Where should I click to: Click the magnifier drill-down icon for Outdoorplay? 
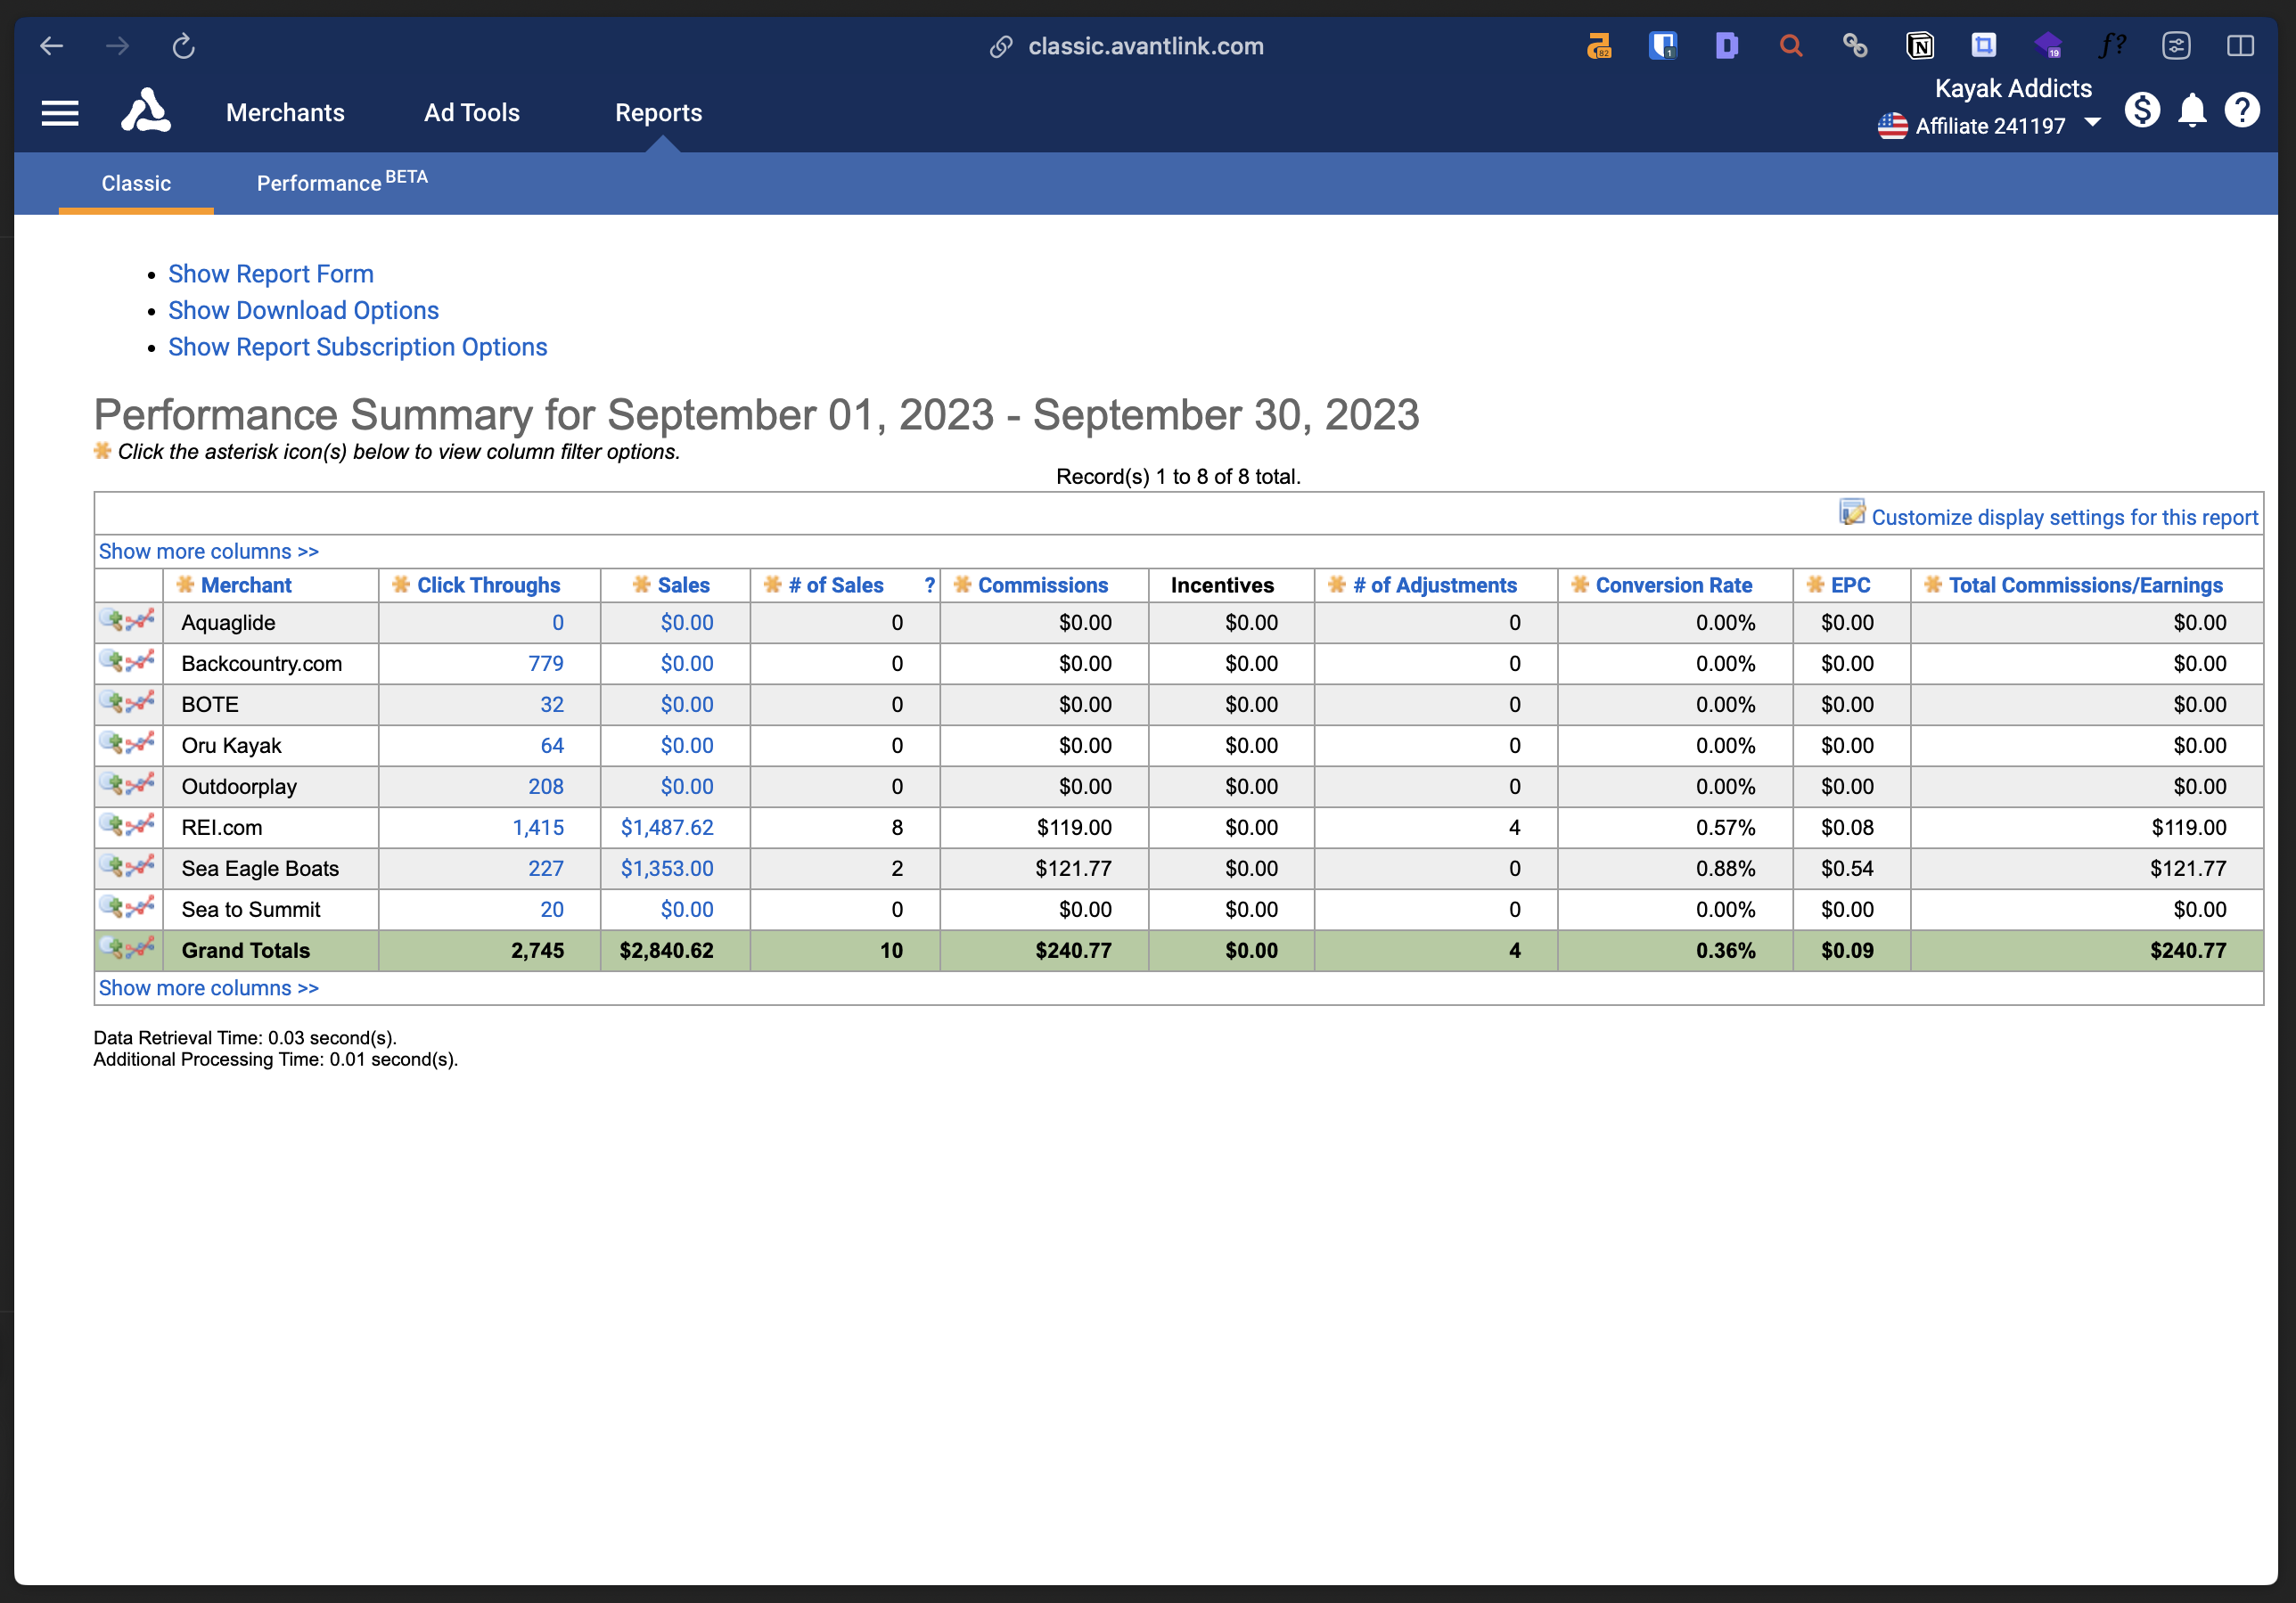112,784
